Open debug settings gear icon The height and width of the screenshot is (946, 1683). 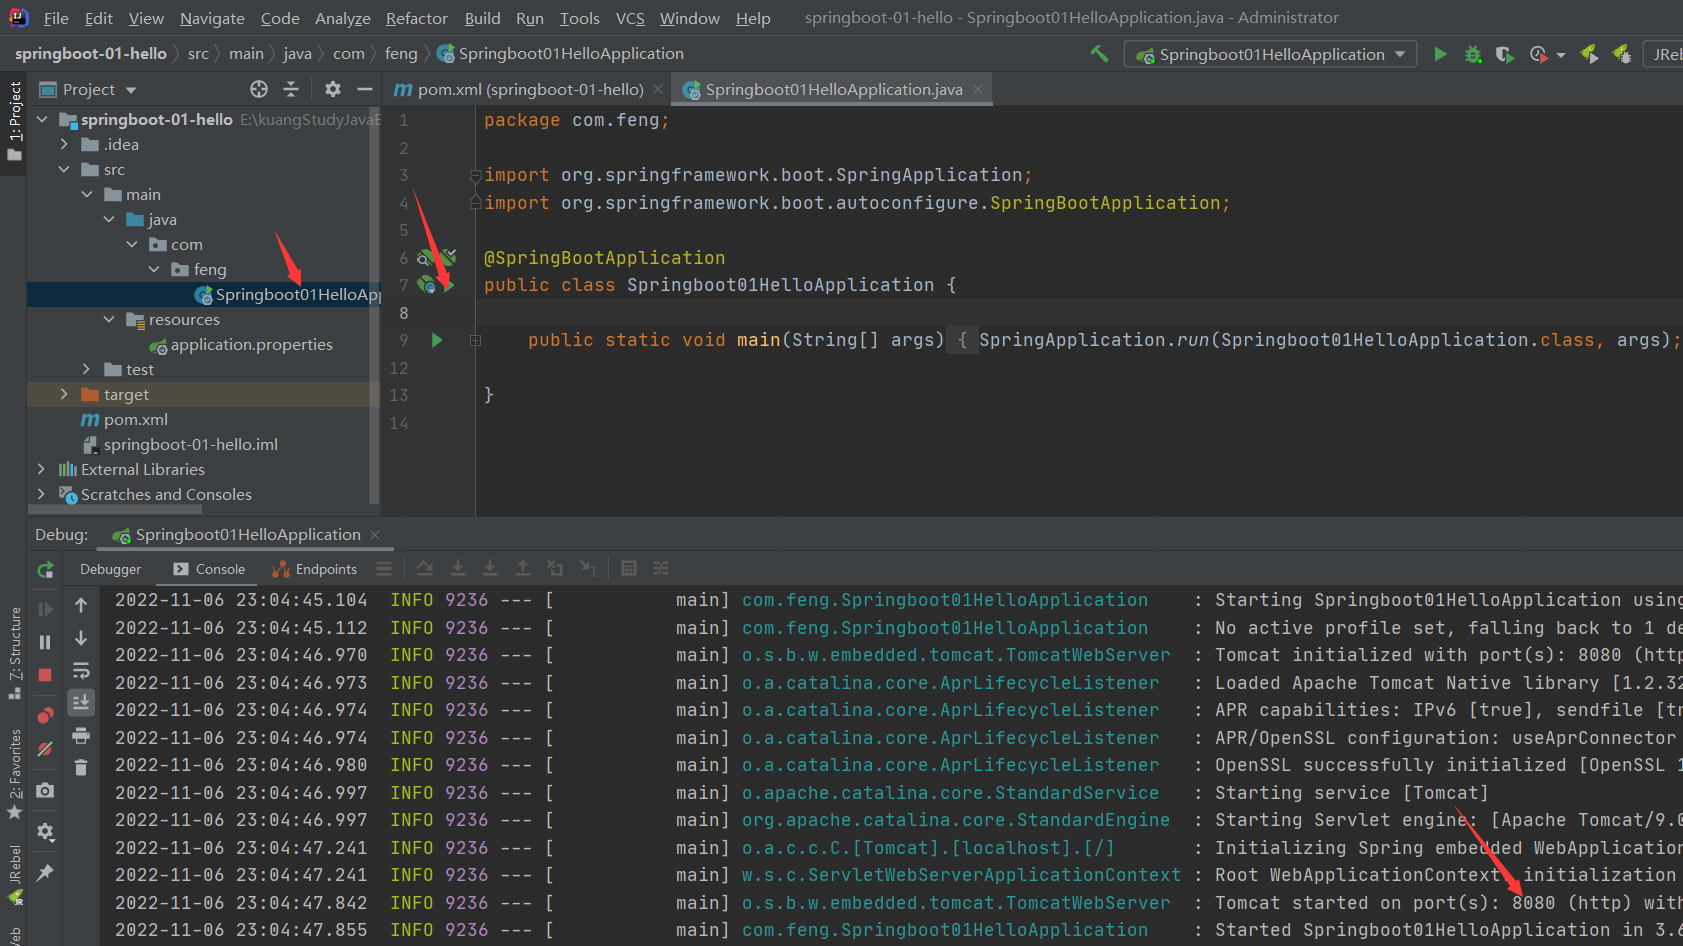[x=45, y=831]
